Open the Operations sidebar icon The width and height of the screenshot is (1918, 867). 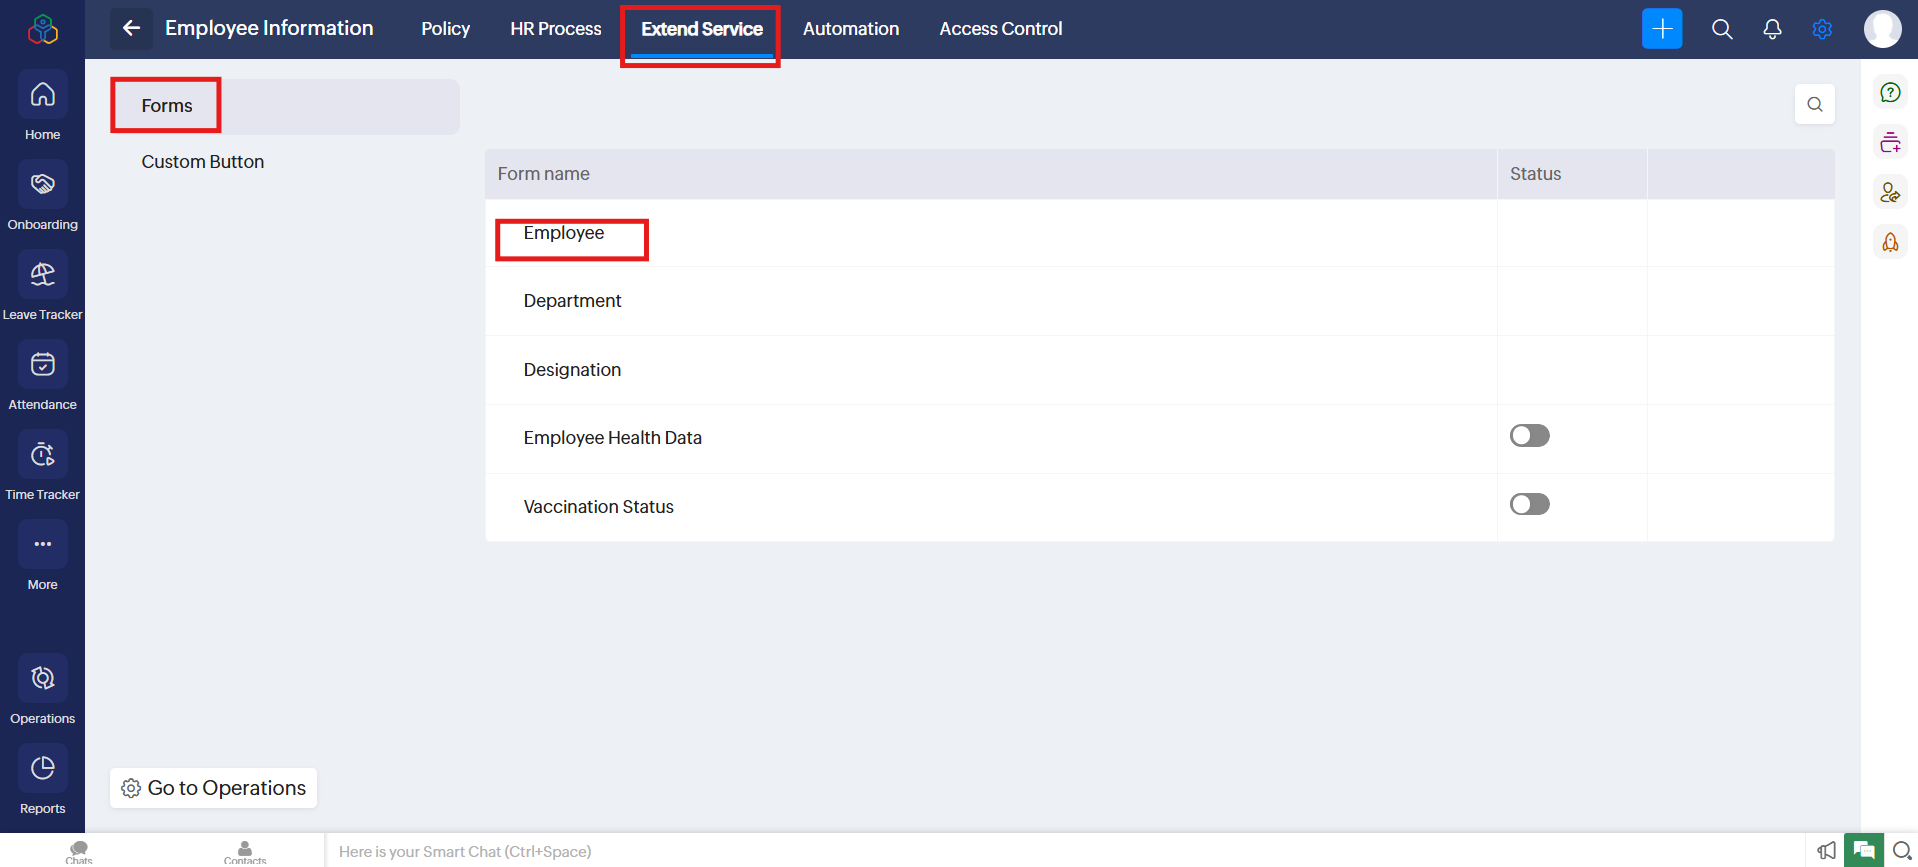coord(42,679)
